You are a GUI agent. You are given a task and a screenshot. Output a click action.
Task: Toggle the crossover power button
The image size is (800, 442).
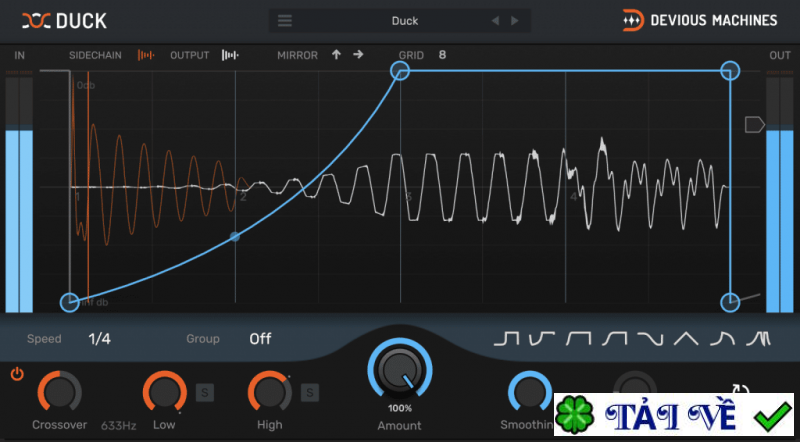click(17, 374)
